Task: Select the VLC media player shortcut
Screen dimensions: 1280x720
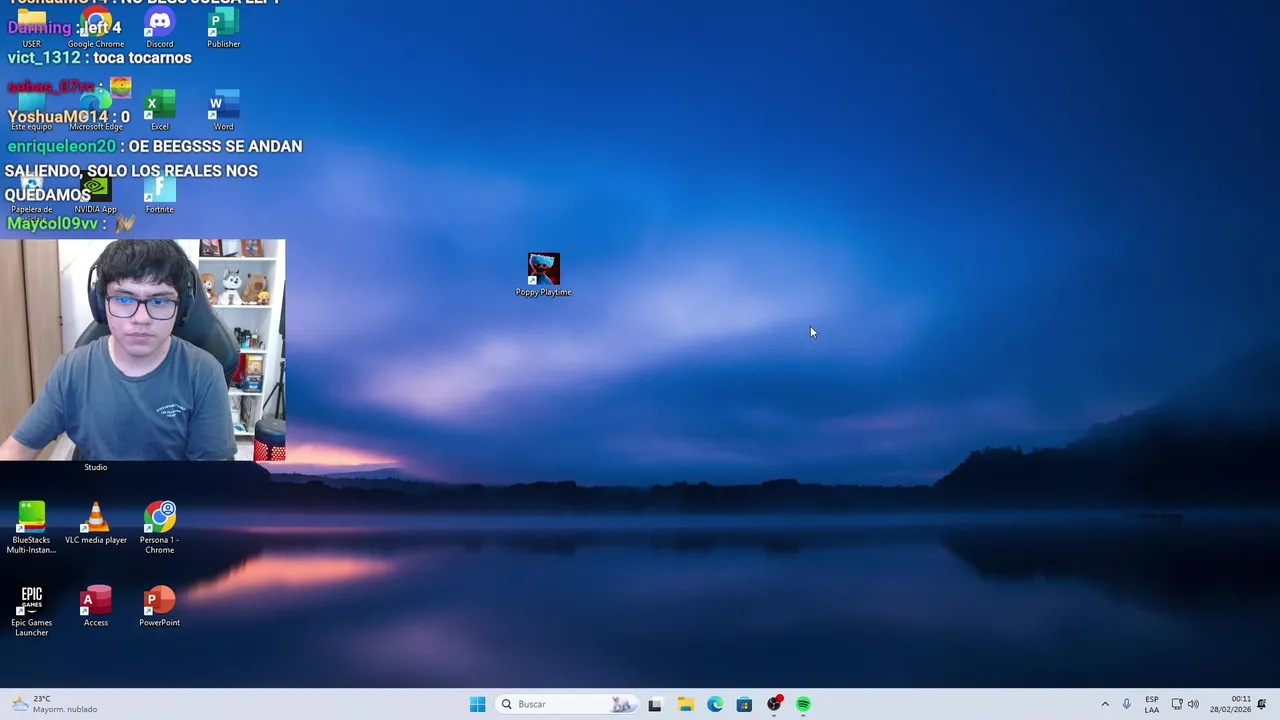Action: (96, 523)
